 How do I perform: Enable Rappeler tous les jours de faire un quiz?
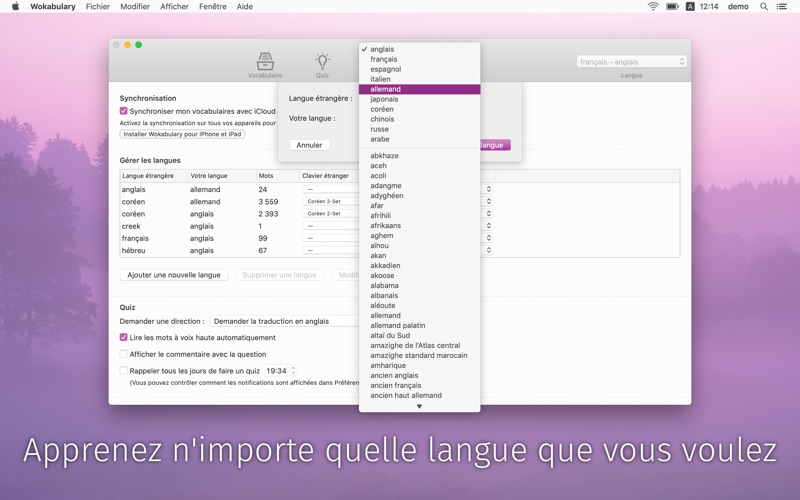123,370
